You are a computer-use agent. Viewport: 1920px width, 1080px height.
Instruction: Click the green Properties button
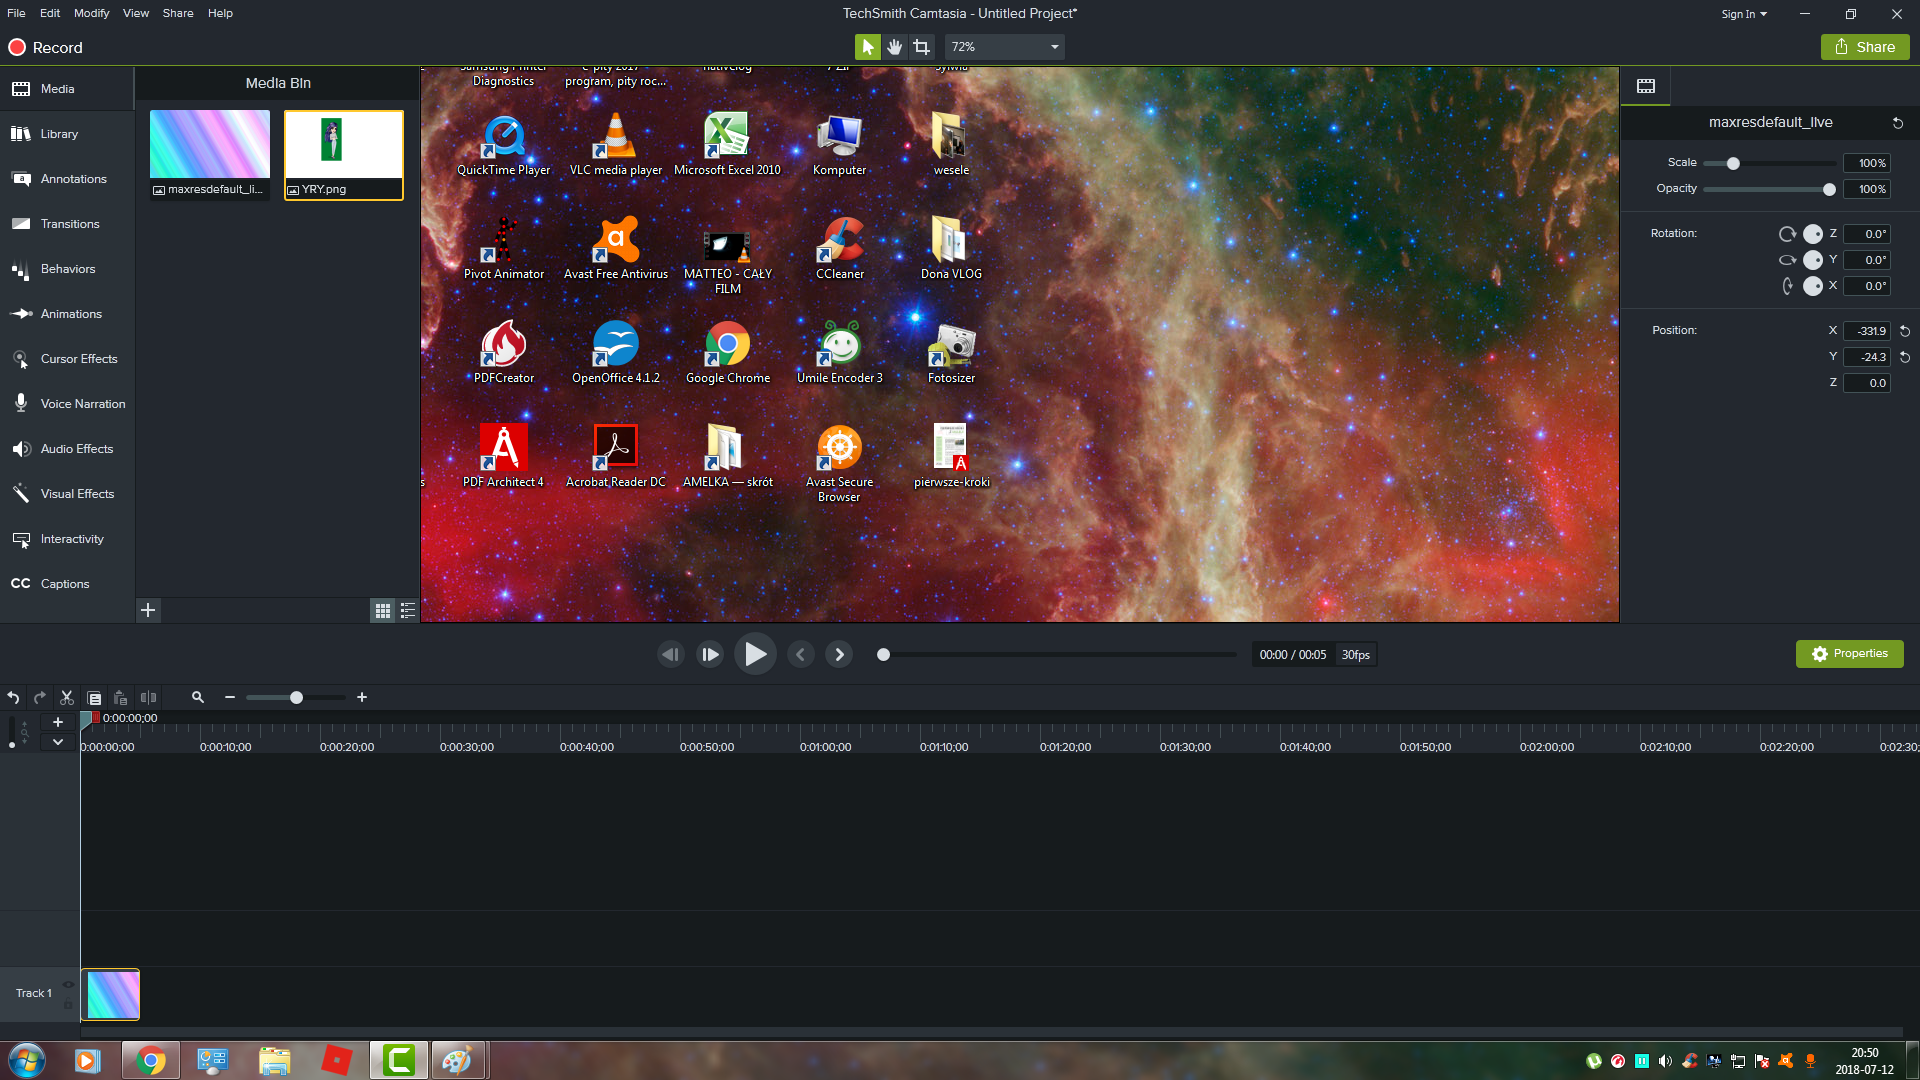1849,654
